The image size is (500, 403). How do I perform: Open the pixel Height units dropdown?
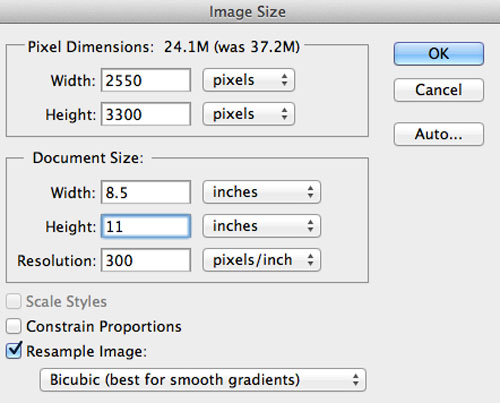[249, 114]
